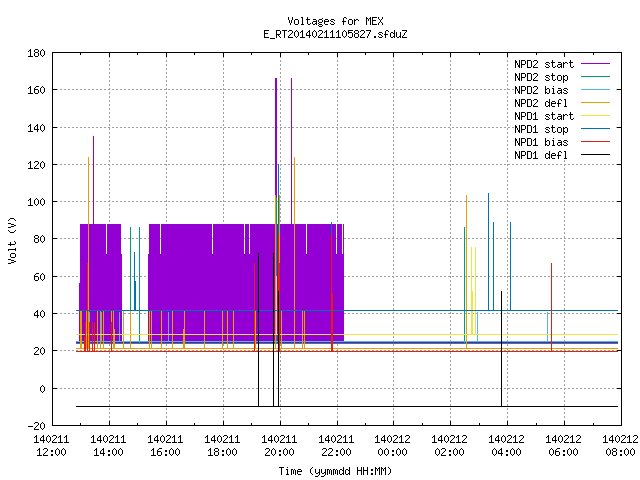Image resolution: width=640 pixels, height=480 pixels.
Task: Click the '140211 12:00' time tick label
Action: 51,446
